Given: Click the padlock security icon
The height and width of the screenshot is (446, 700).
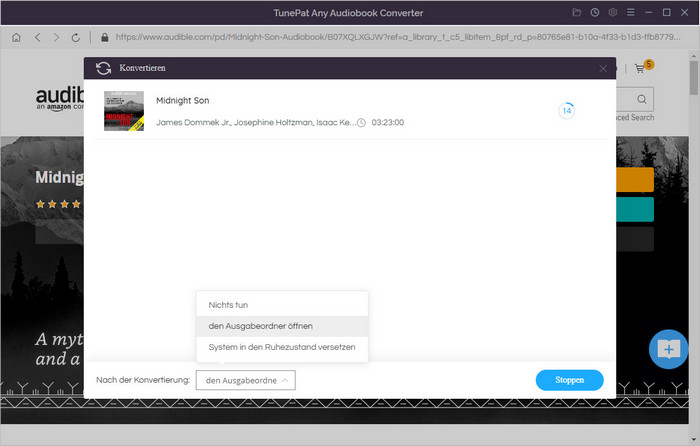Looking at the screenshot, I should pyautogui.click(x=104, y=37).
